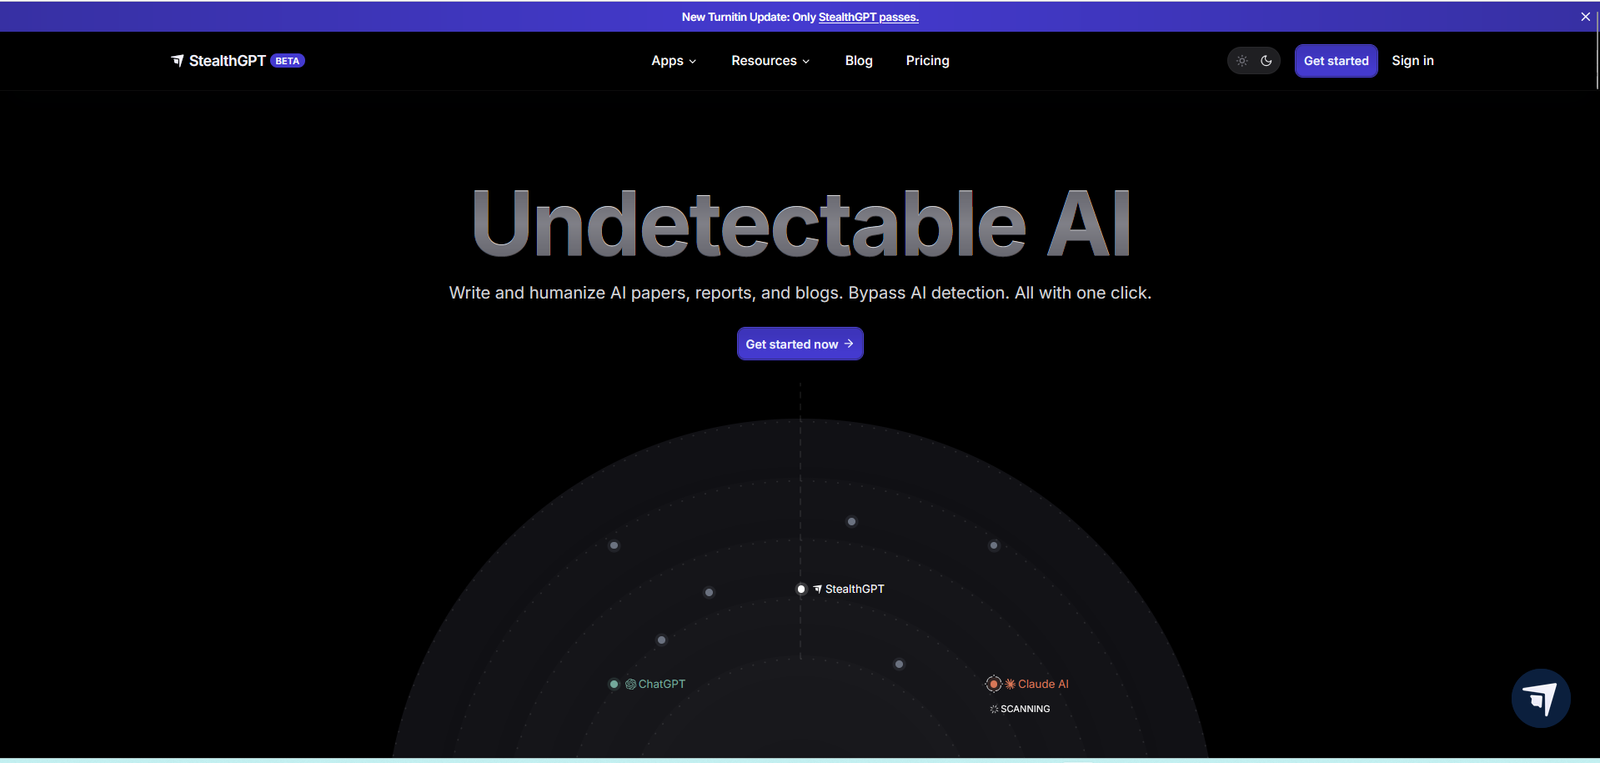Click the header Get started button
Viewport: 1600px width, 763px height.
(x=1335, y=61)
